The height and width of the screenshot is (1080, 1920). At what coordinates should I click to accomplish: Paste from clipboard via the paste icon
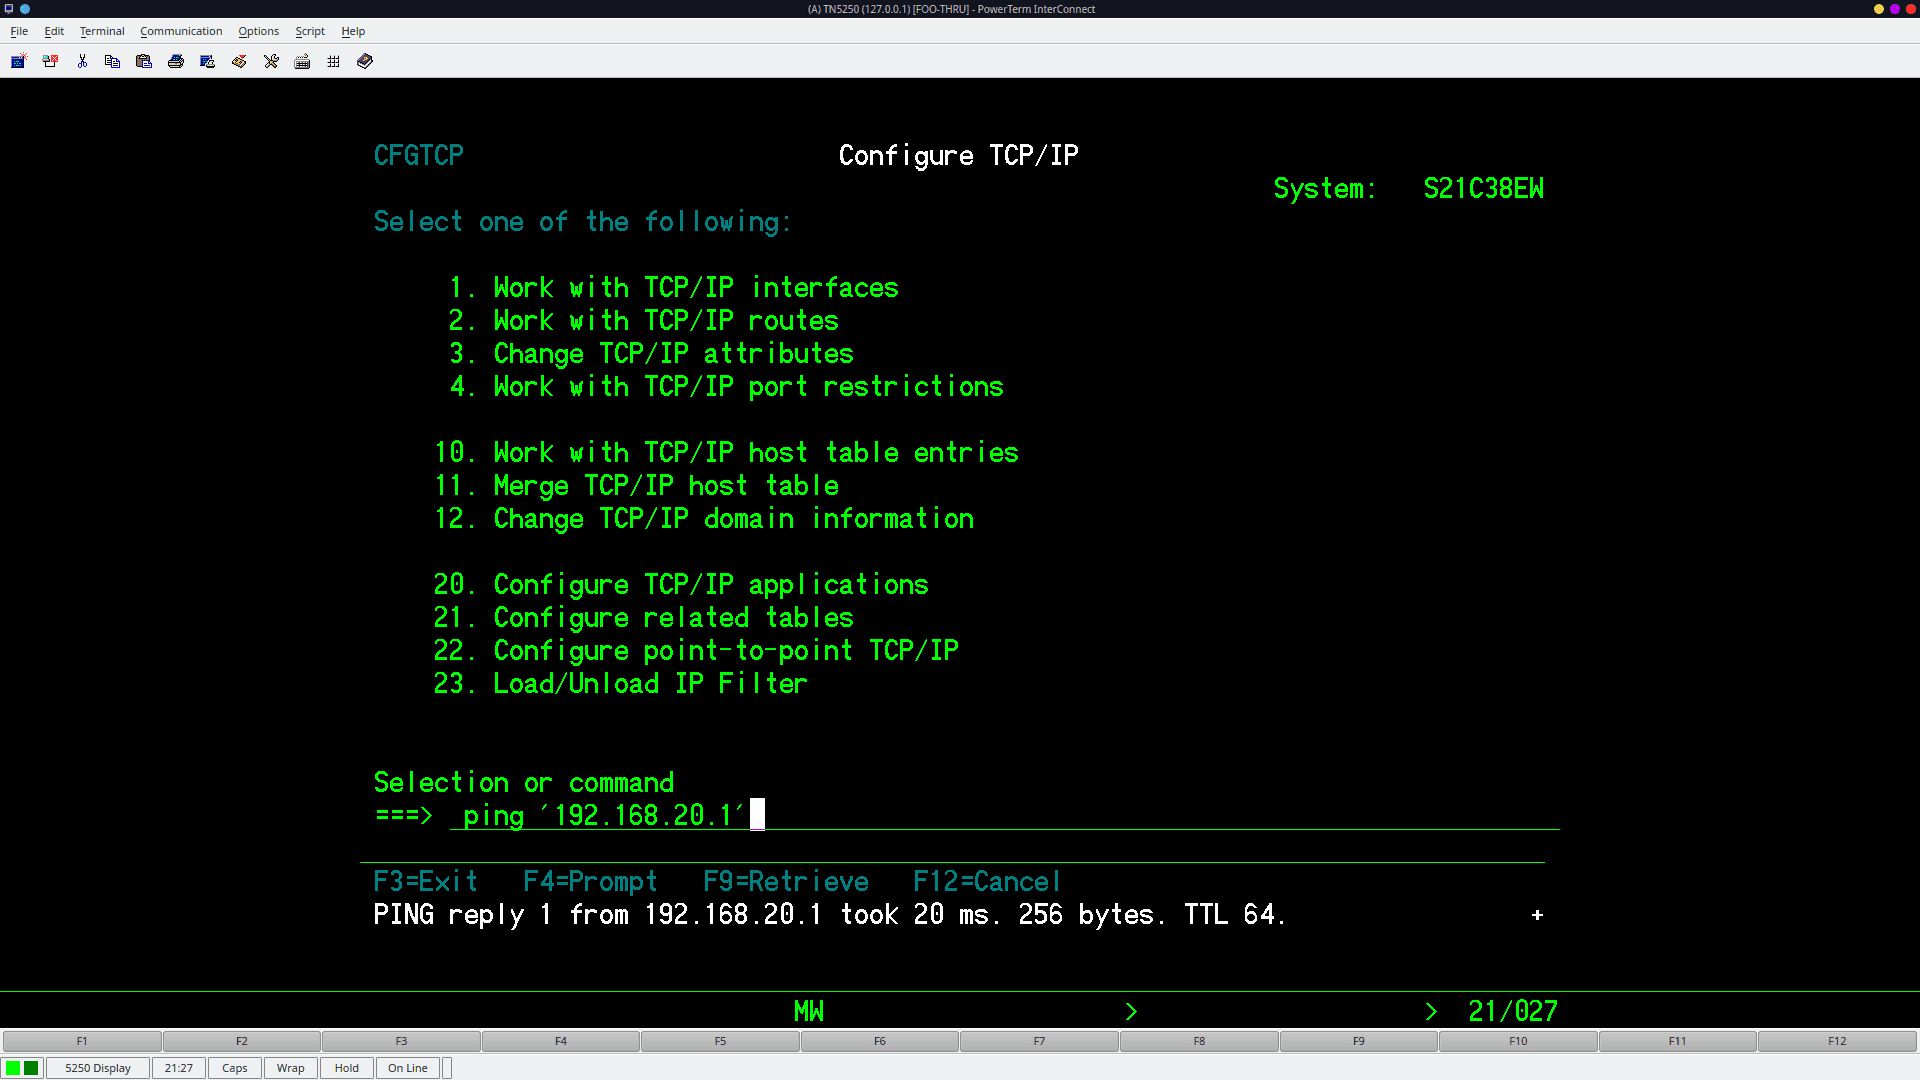144,61
